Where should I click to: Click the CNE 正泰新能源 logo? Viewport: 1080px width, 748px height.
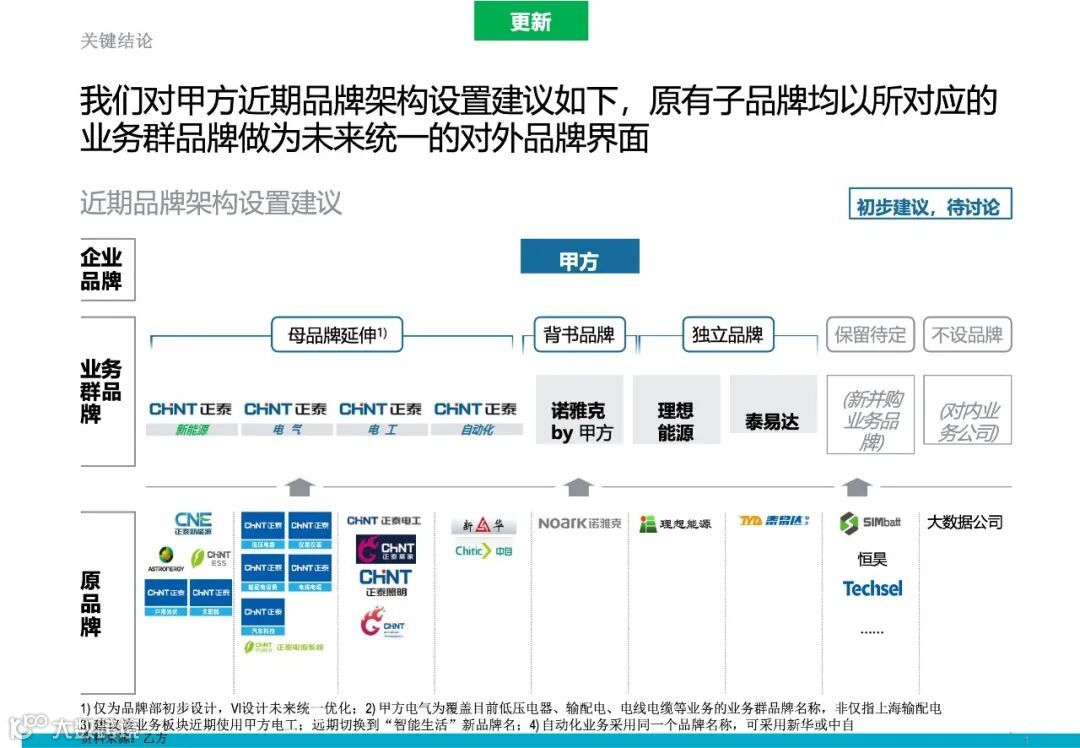coord(193,523)
